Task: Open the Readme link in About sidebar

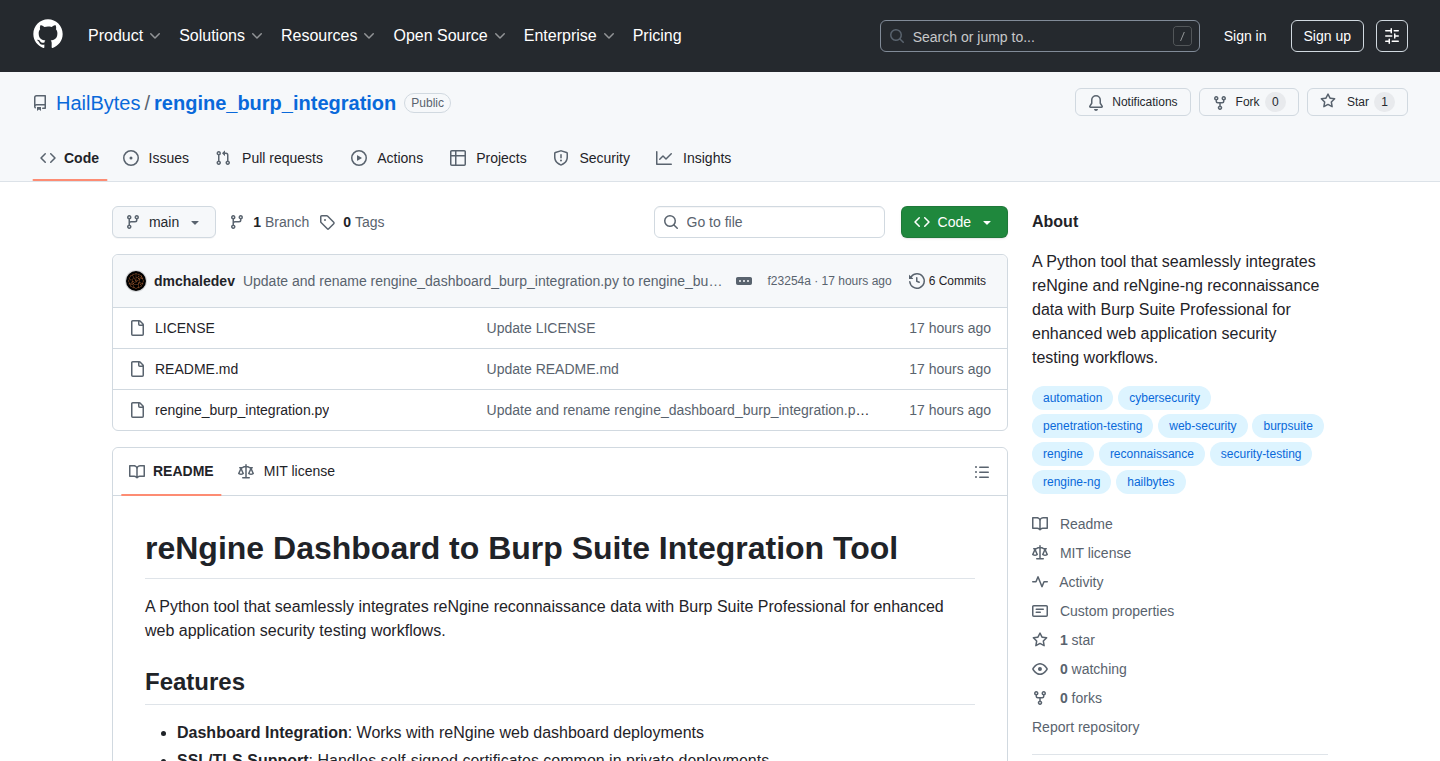Action: click(x=1073, y=524)
